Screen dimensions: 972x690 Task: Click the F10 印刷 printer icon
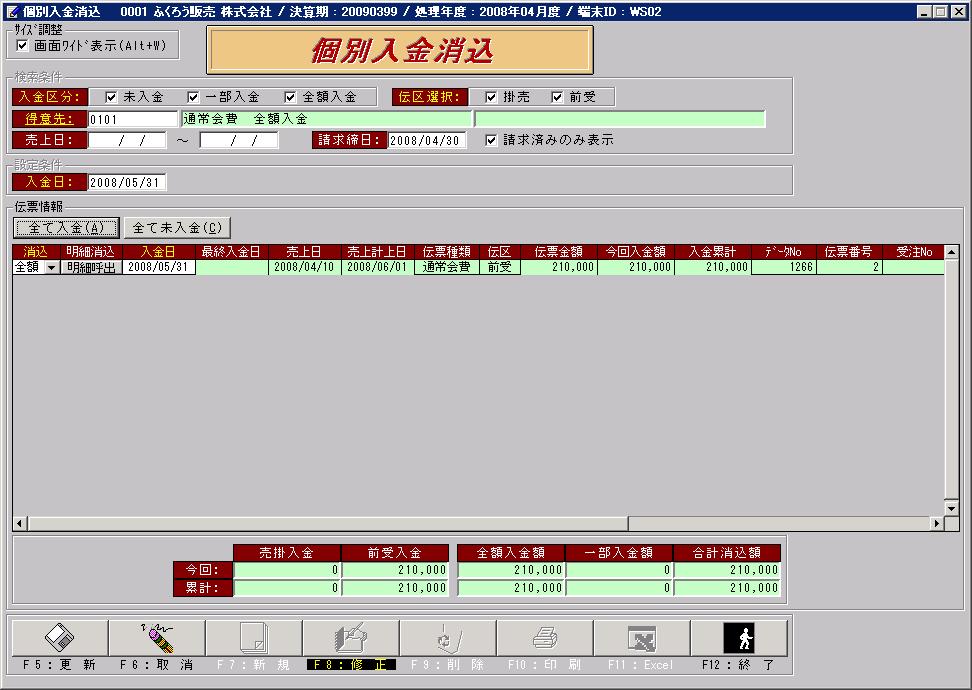545,637
